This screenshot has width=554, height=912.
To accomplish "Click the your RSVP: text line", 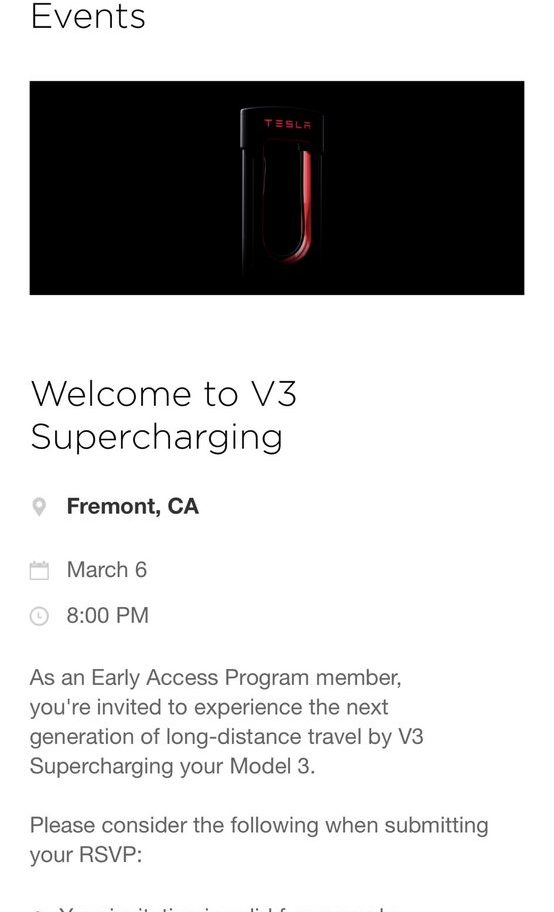I will pos(86,854).
